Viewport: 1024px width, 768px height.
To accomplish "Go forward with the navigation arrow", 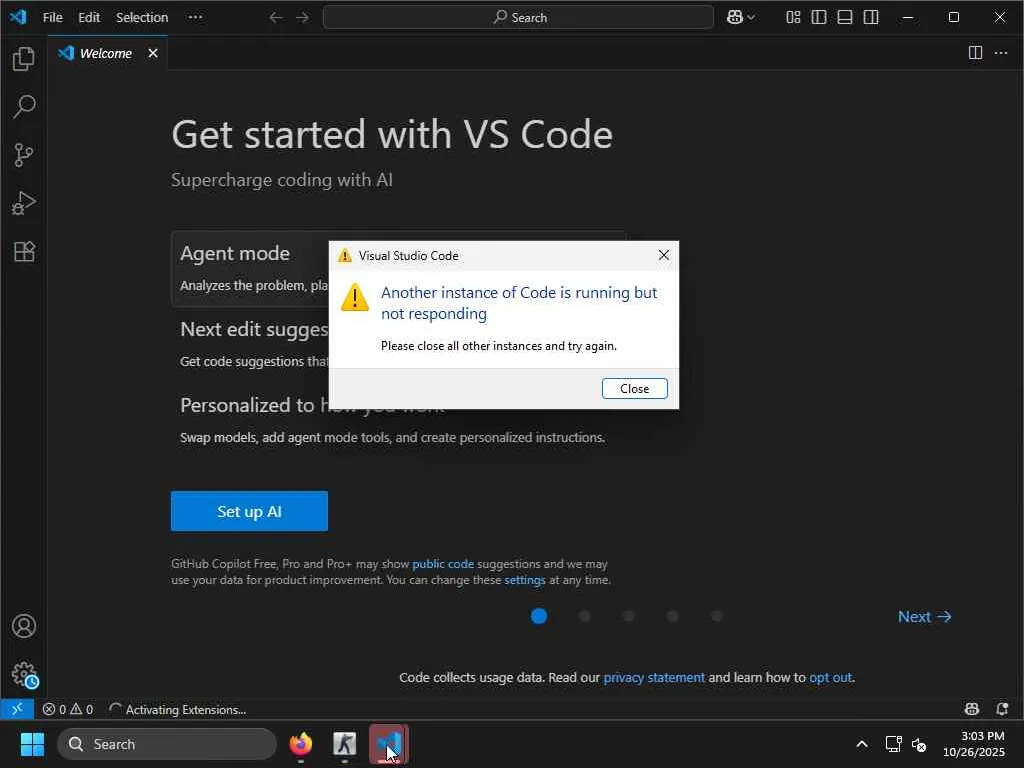I will coord(302,18).
